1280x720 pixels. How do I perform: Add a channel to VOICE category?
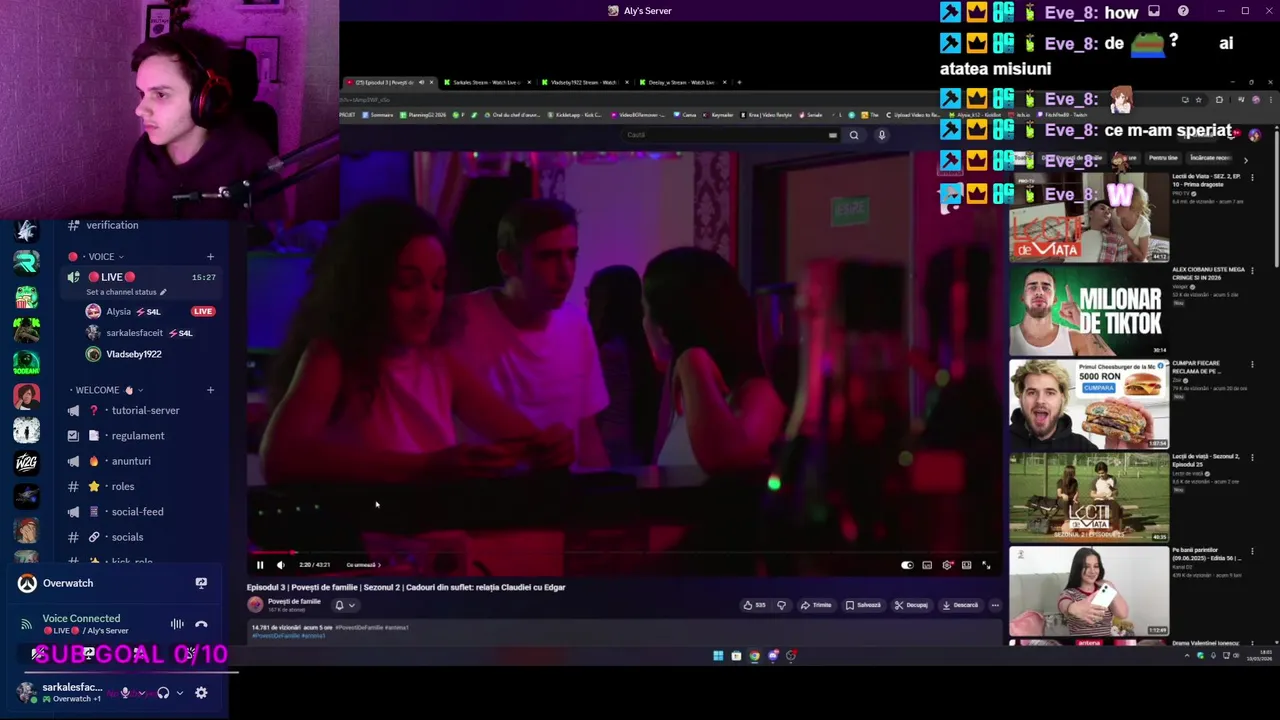click(210, 257)
